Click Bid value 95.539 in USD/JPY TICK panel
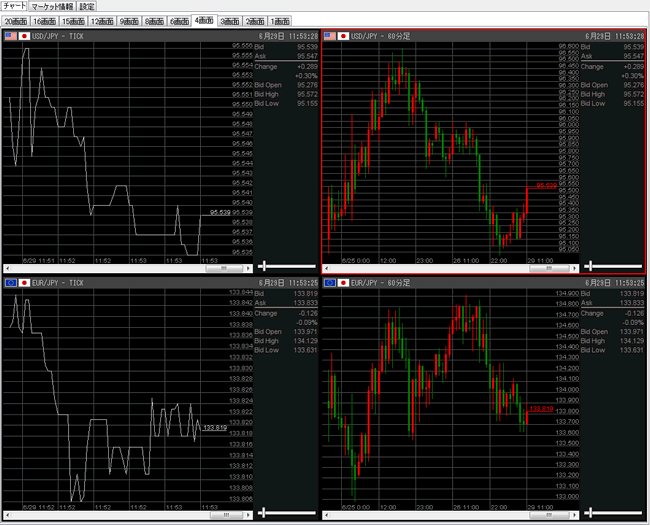The image size is (650, 525). pos(307,47)
